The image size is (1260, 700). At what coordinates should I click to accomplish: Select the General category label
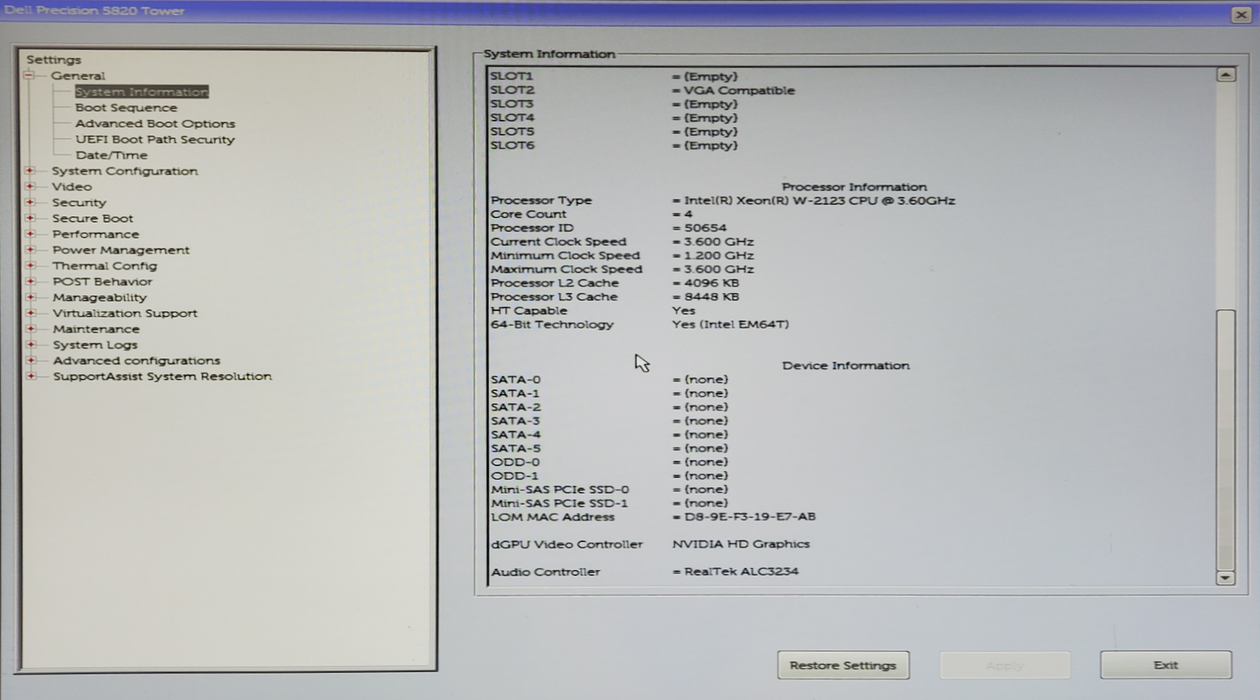[x=78, y=76]
